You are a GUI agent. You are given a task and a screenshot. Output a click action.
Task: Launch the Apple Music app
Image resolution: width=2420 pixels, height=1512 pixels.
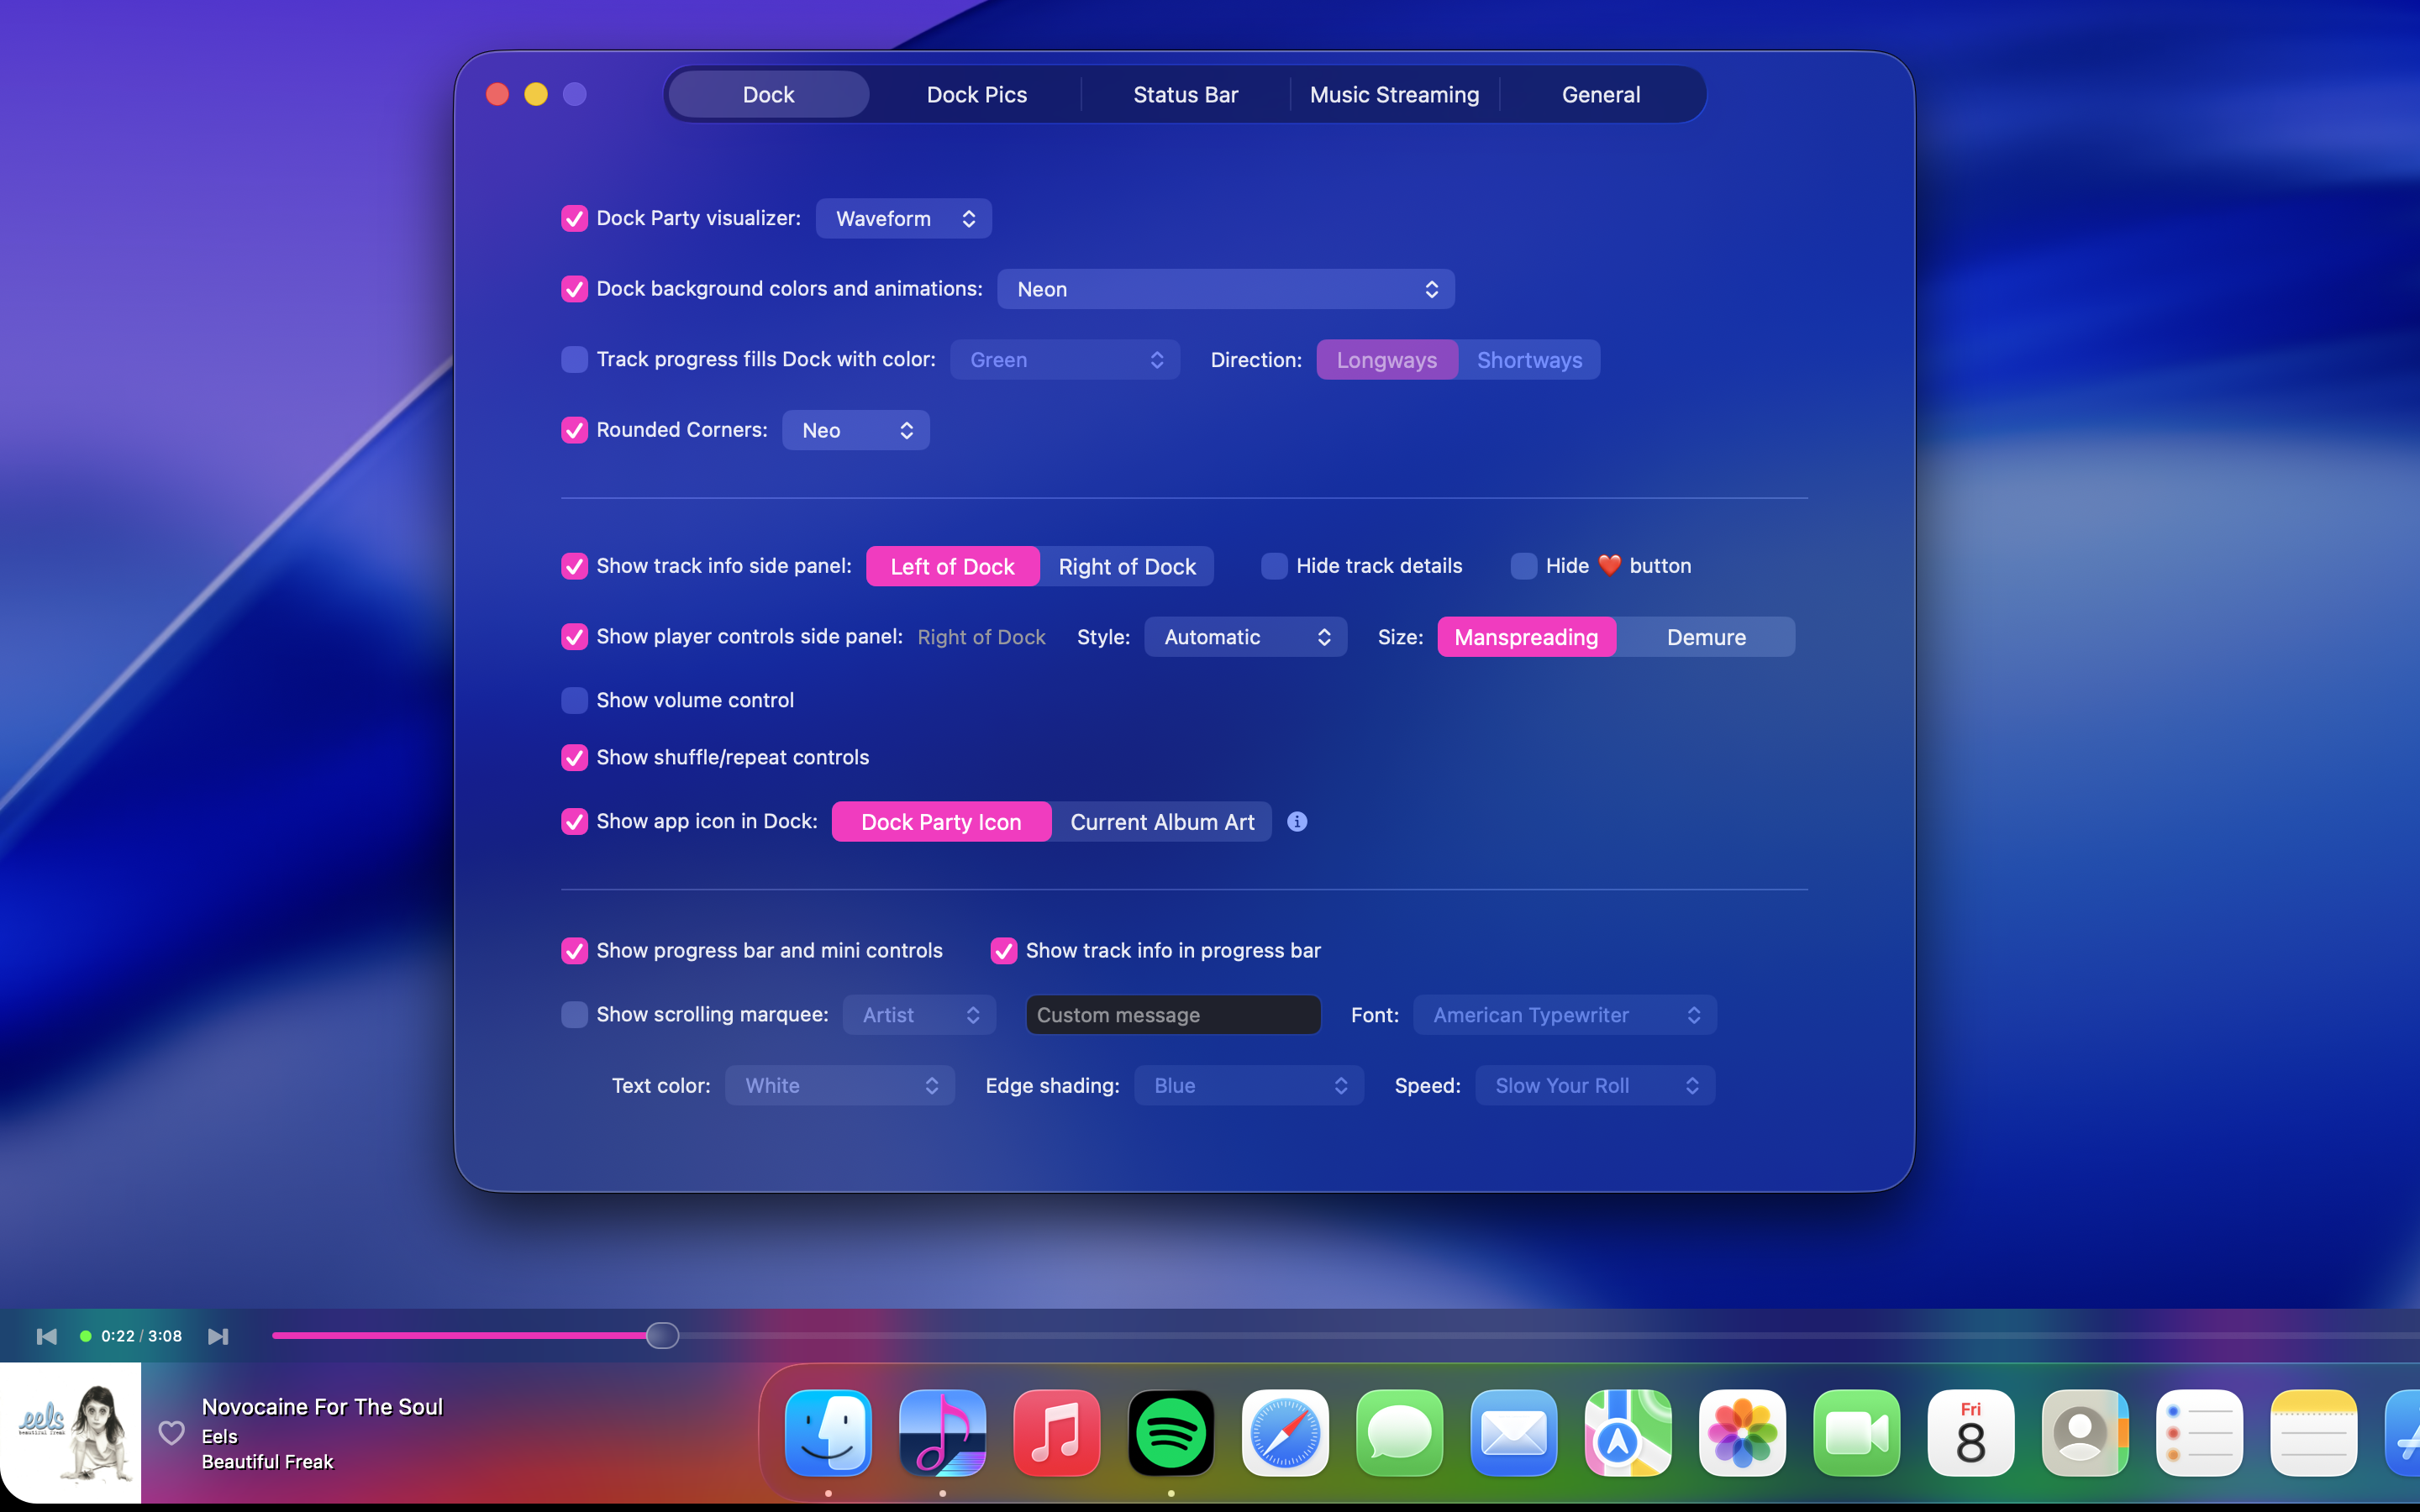pyautogui.click(x=1056, y=1433)
